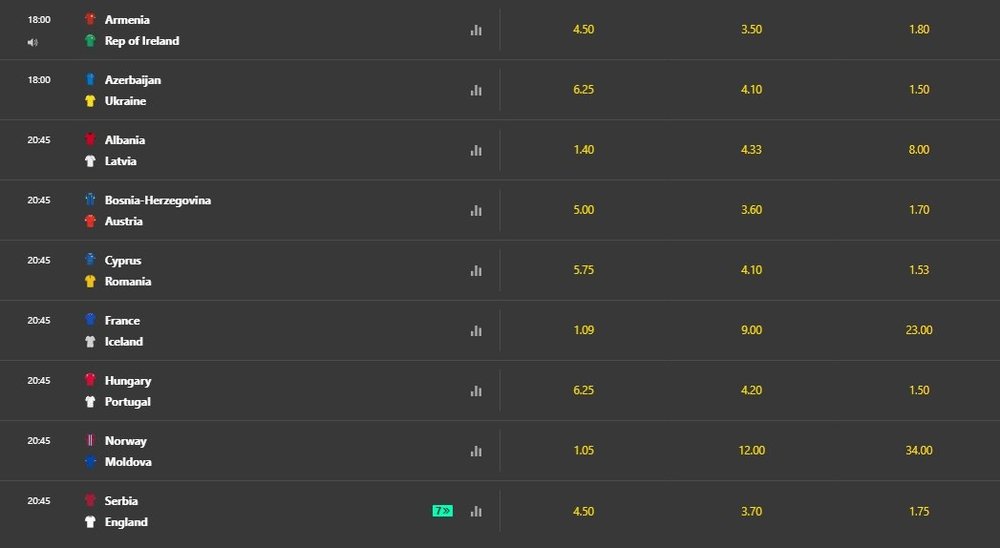Screen dimensions: 1000x548
Task: Select draw odds 12.00 for Norway match
Action: [751, 450]
